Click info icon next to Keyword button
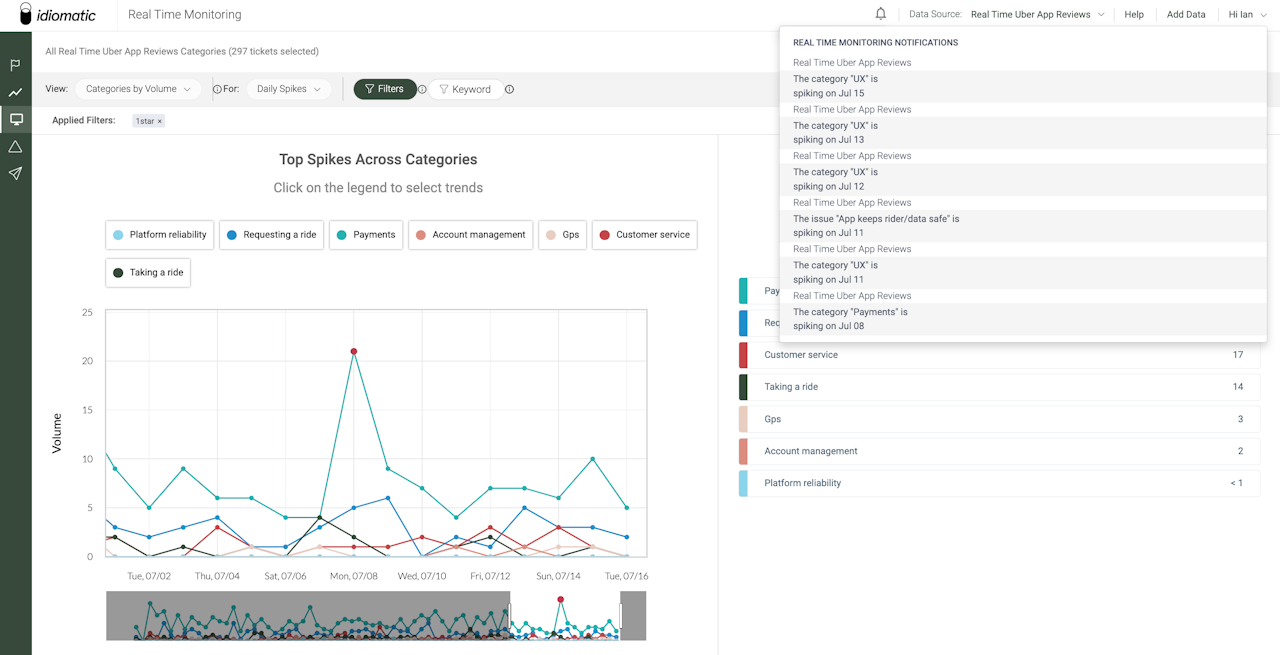This screenshot has height=655, width=1280. (509, 89)
